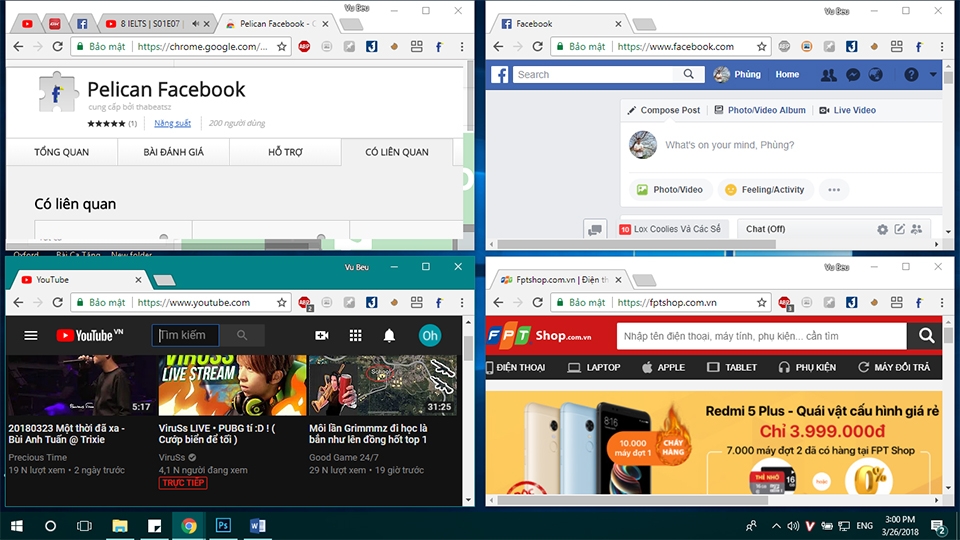960x540 pixels.
Task: Open Facebook notifications globe icon
Action: pos(876,75)
